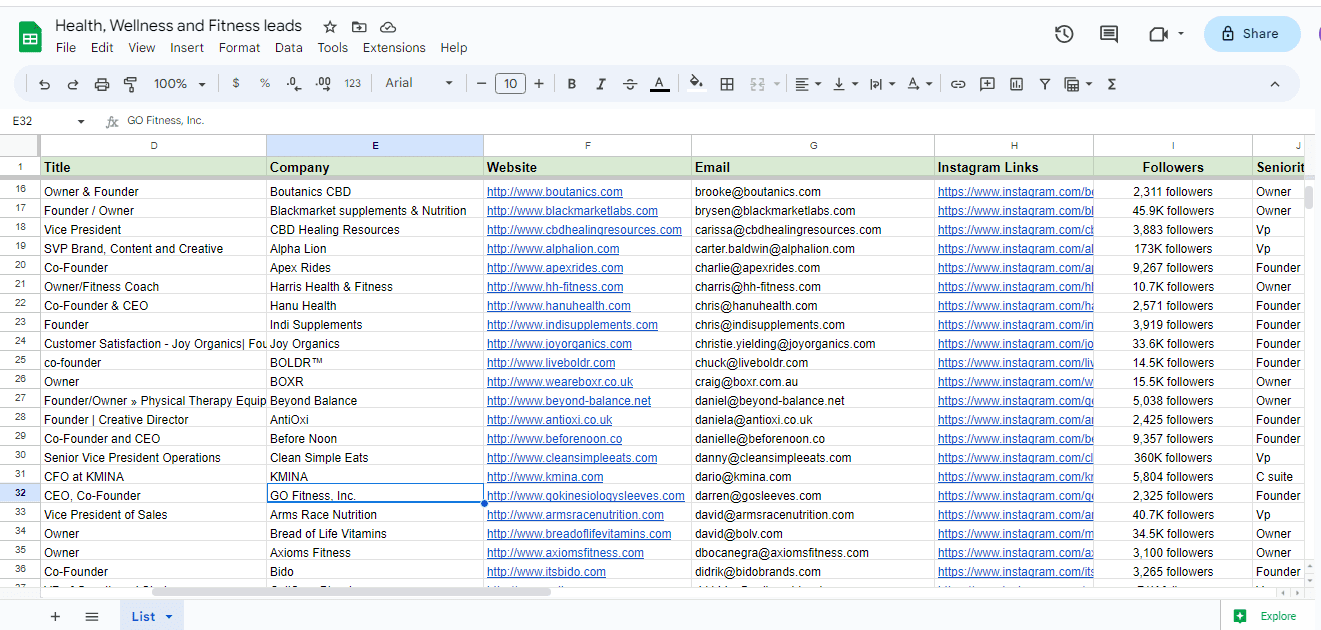Screen dimensions: 1321x630
Task: Click the insert chart icon
Action: pyautogui.click(x=1016, y=84)
